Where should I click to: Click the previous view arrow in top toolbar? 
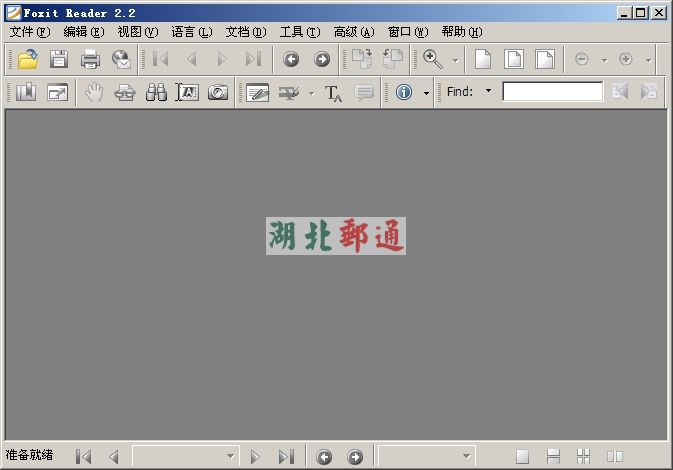(x=291, y=59)
